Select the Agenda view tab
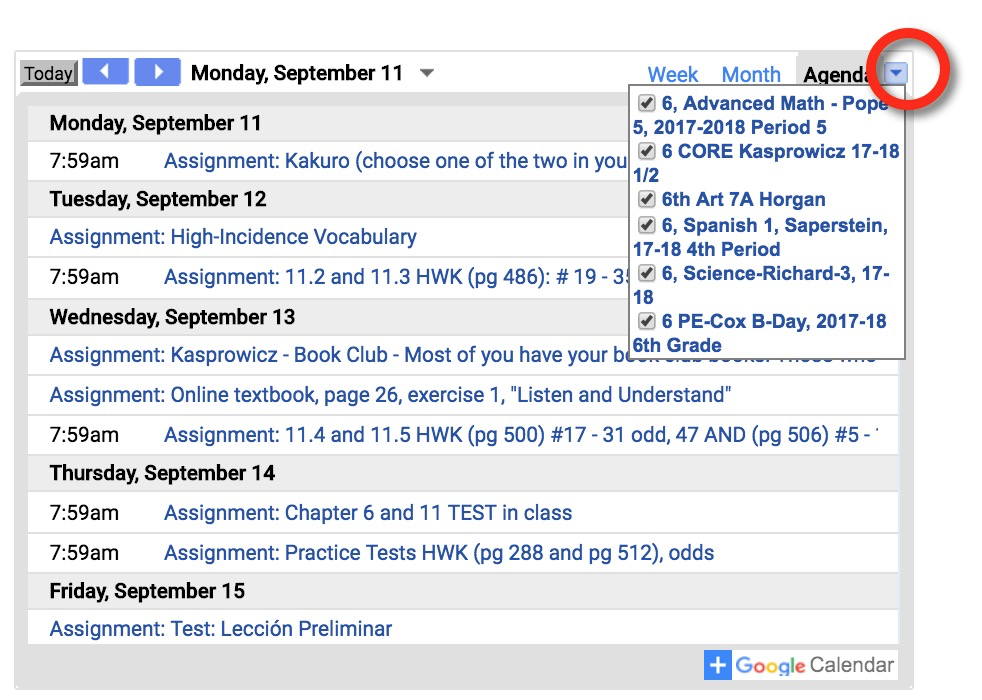Screen dimensions: 982x700 (x=835, y=75)
